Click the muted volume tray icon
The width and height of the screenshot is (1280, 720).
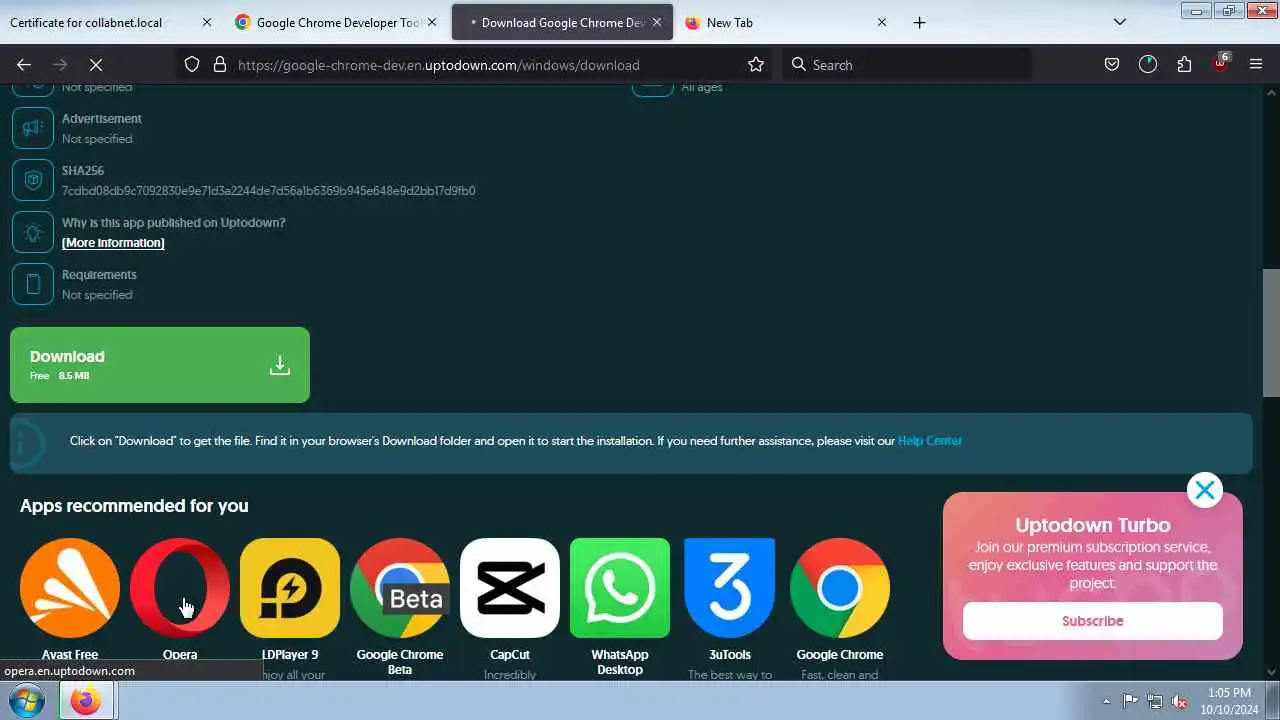coord(1180,701)
